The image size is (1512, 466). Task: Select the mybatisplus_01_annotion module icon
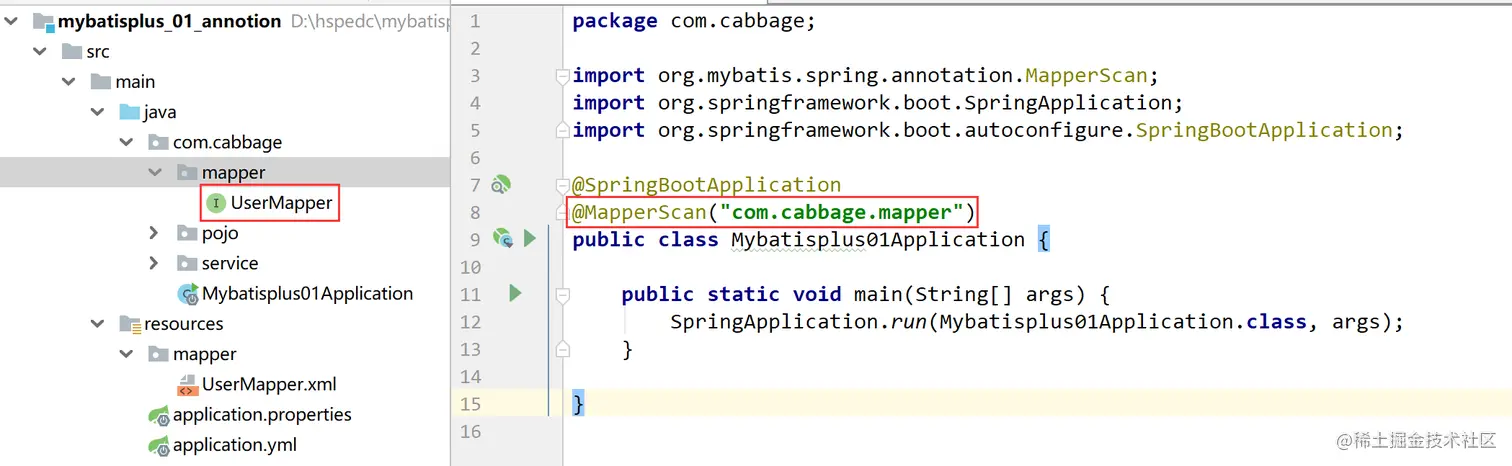point(41,21)
